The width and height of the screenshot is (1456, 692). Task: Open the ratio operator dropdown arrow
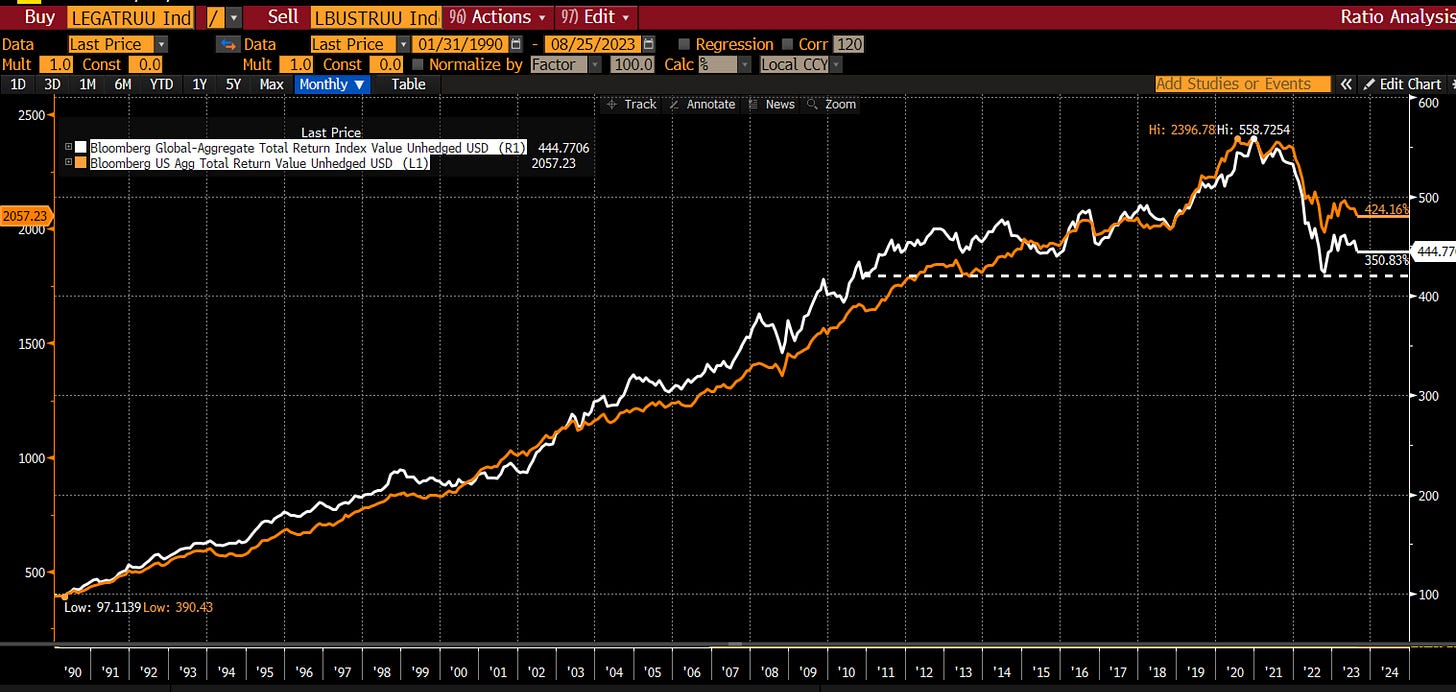pyautogui.click(x=234, y=17)
